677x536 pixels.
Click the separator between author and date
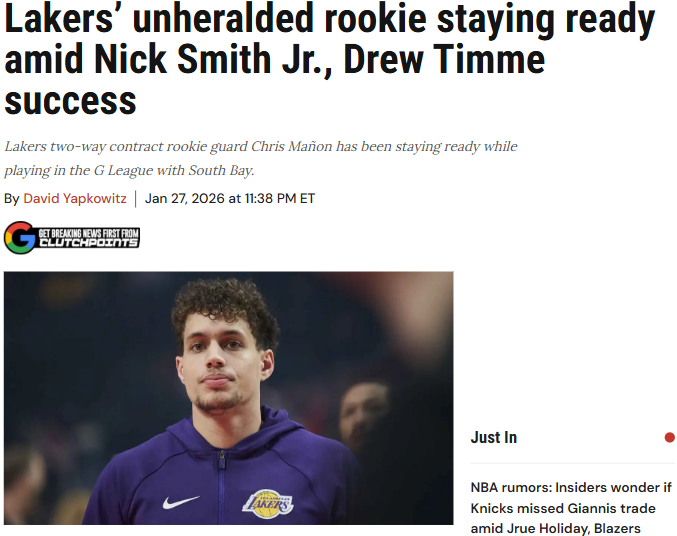pyautogui.click(x=136, y=199)
